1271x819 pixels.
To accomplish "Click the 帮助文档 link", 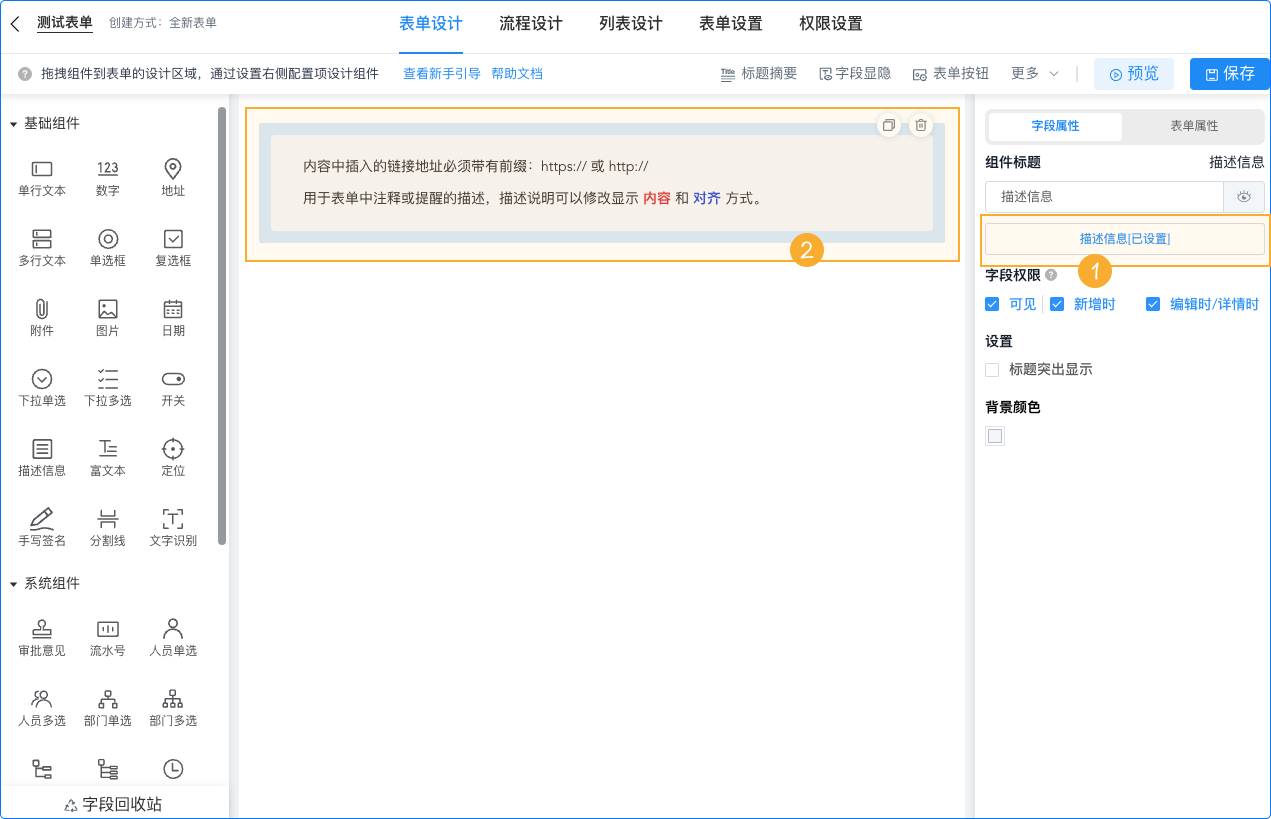I will tap(517, 73).
